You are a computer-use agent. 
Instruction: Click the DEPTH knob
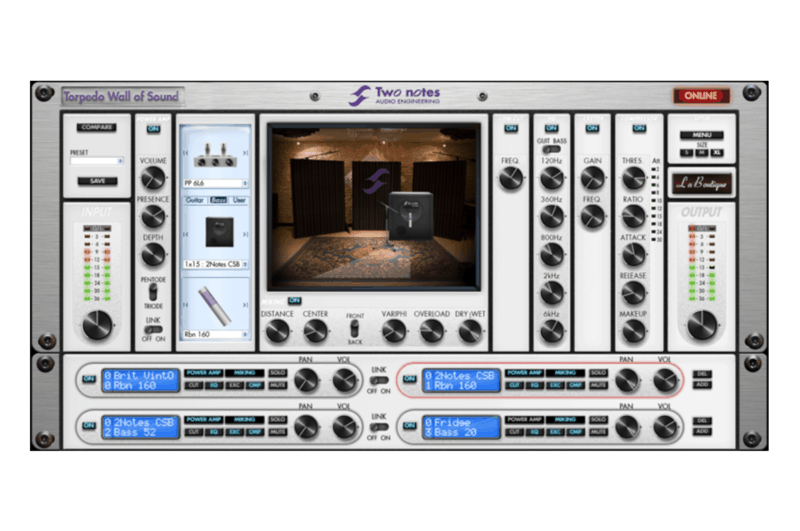pos(153,255)
